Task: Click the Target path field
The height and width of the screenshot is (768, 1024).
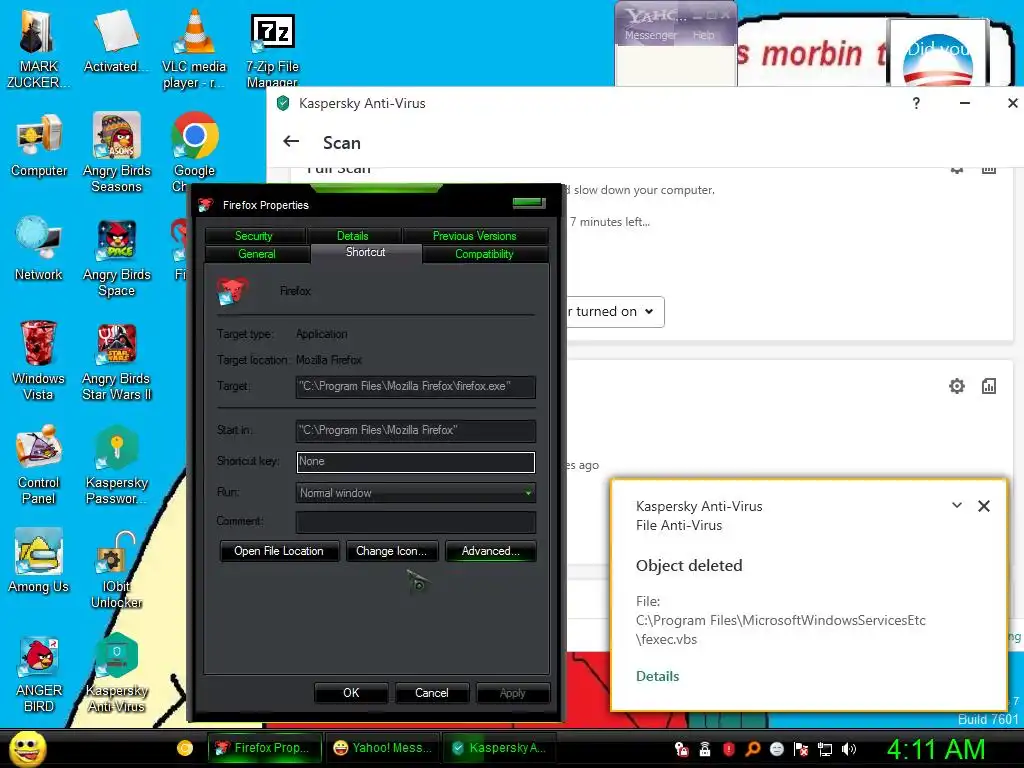Action: point(416,387)
